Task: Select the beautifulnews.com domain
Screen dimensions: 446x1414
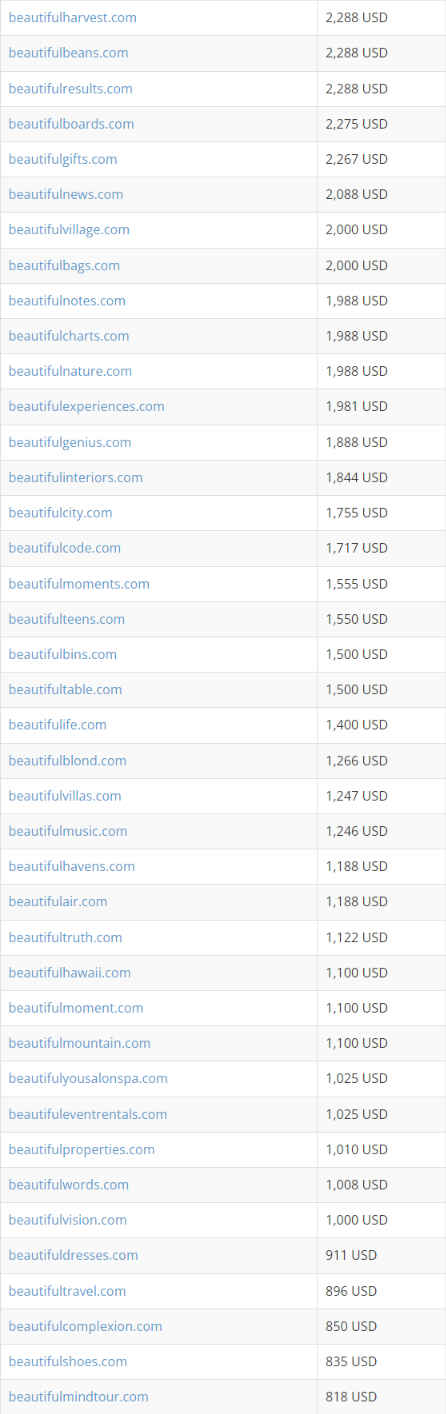Action: pyautogui.click(x=66, y=194)
